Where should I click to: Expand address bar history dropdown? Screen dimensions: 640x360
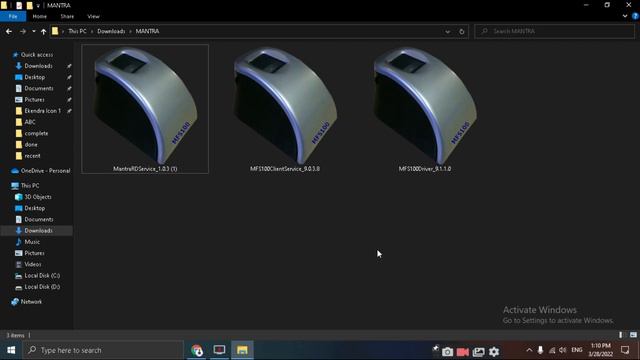click(x=448, y=31)
